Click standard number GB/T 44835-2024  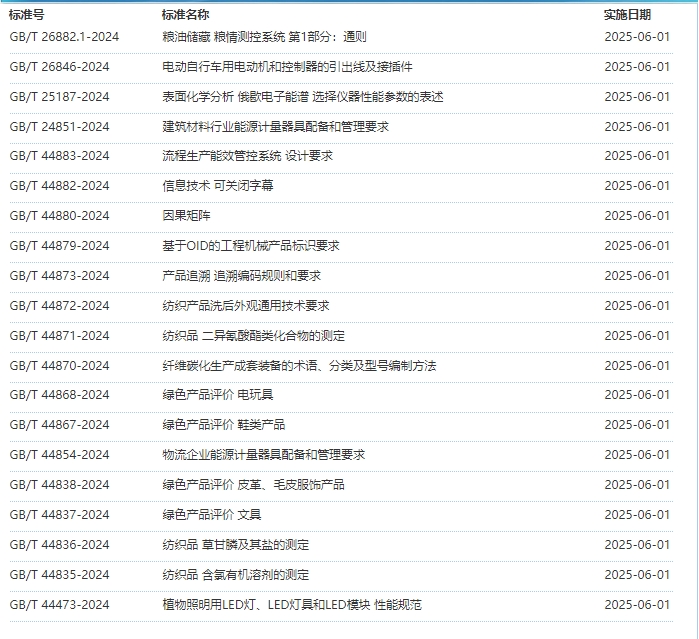(x=59, y=575)
